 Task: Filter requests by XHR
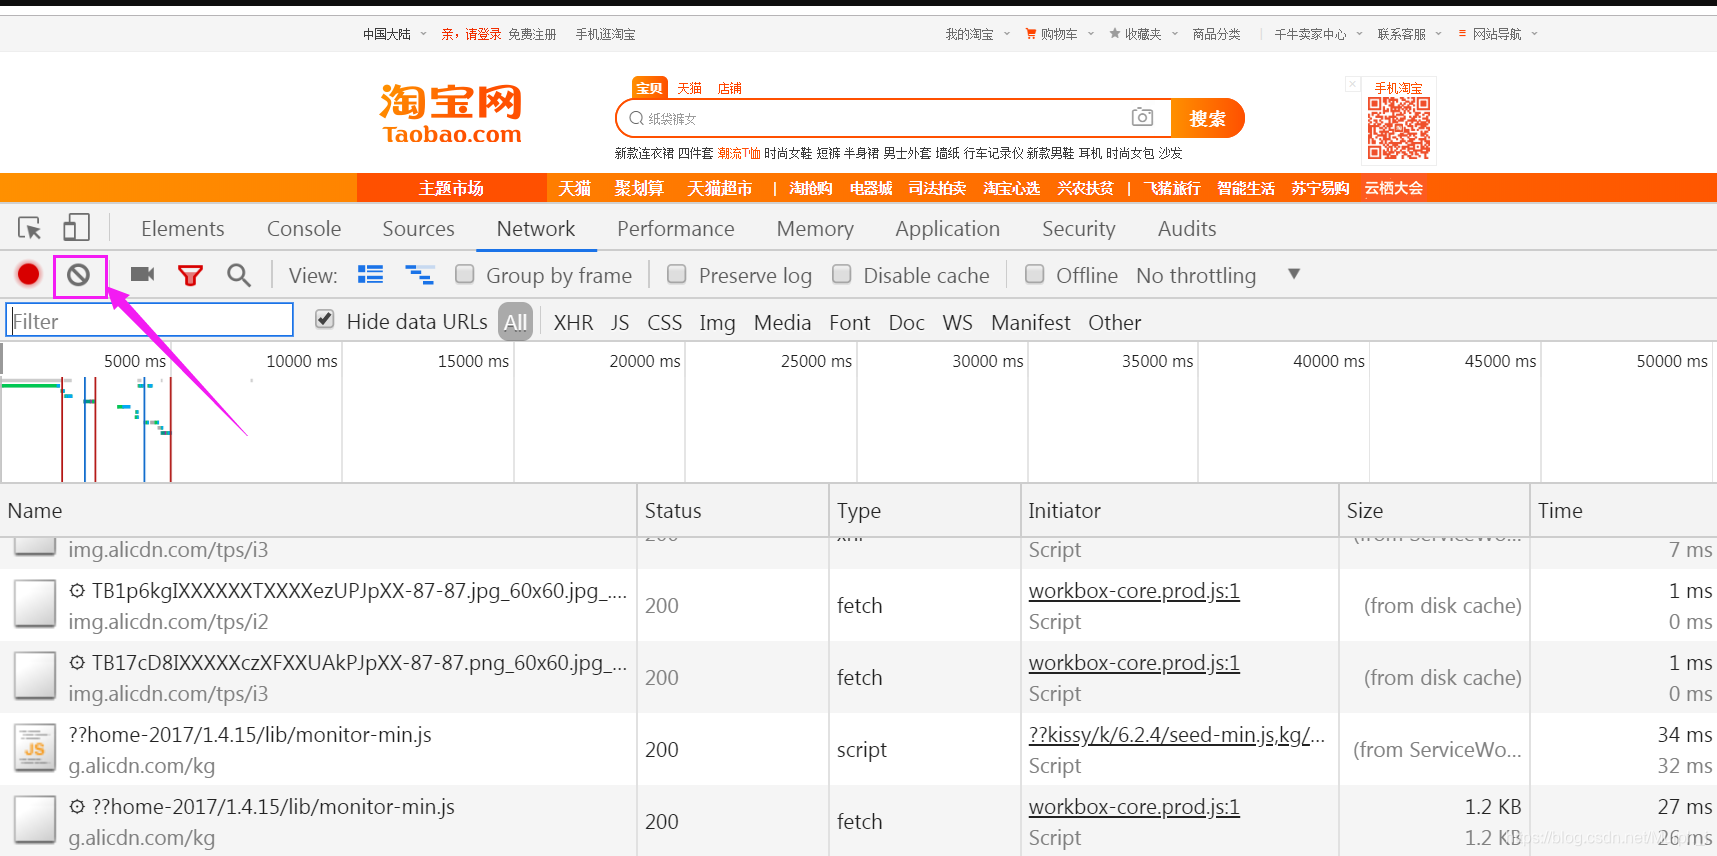(573, 322)
